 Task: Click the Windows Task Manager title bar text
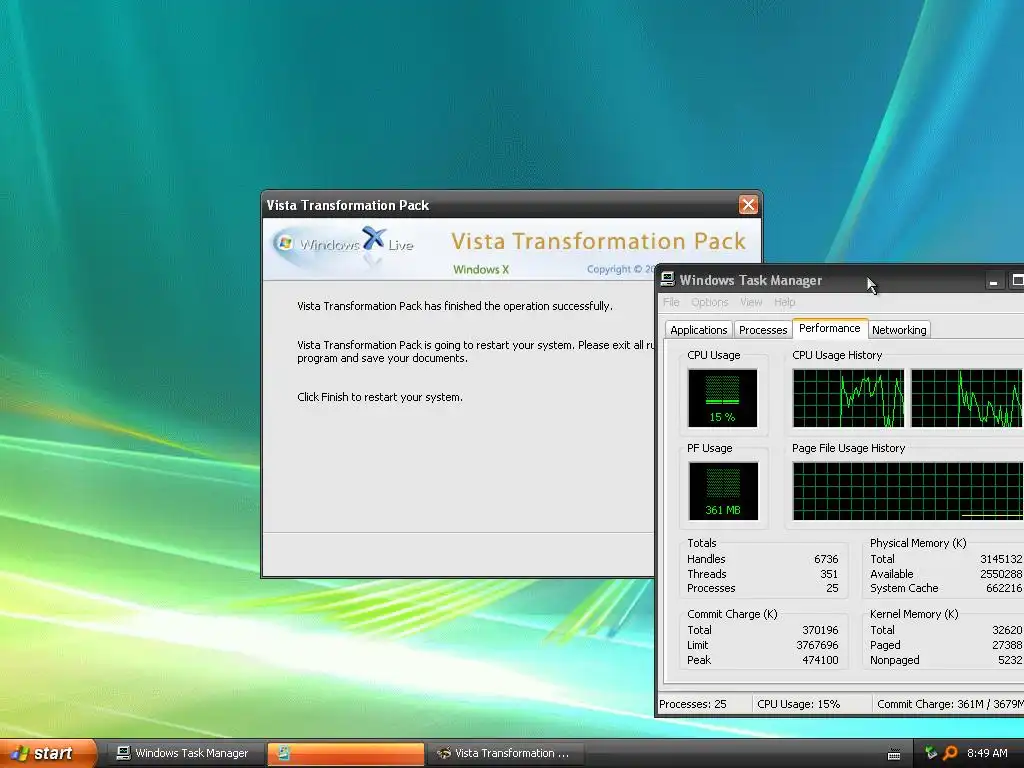750,280
